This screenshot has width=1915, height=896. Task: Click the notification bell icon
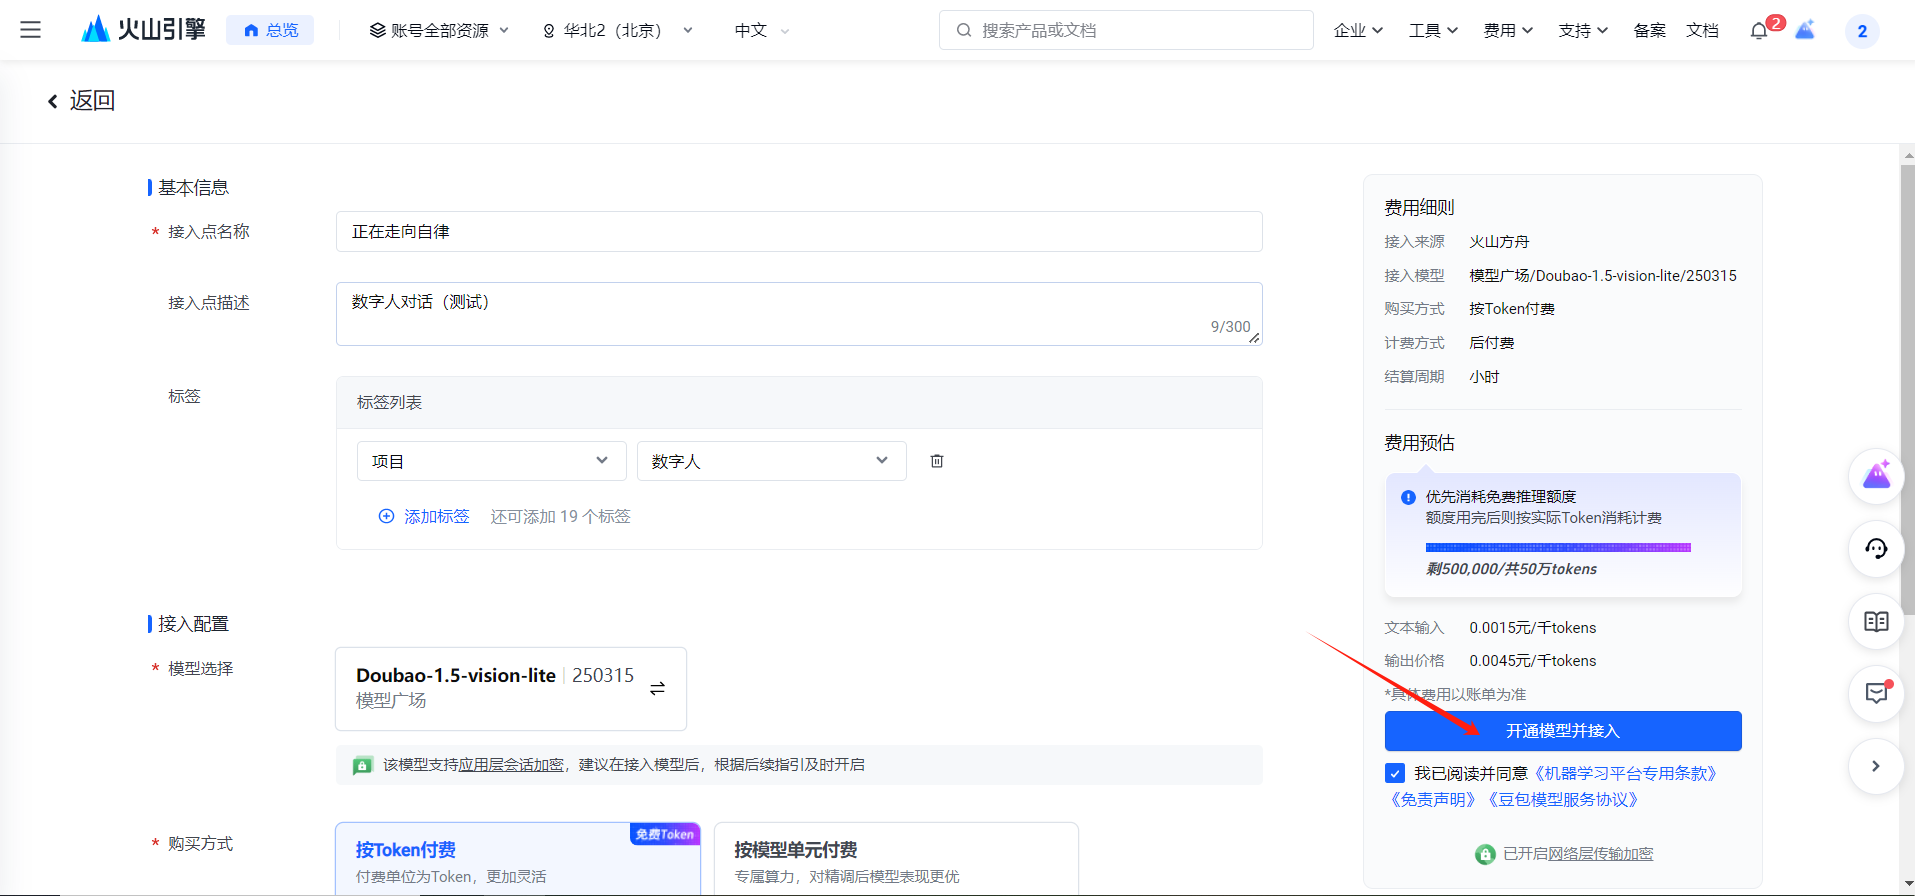[1759, 31]
